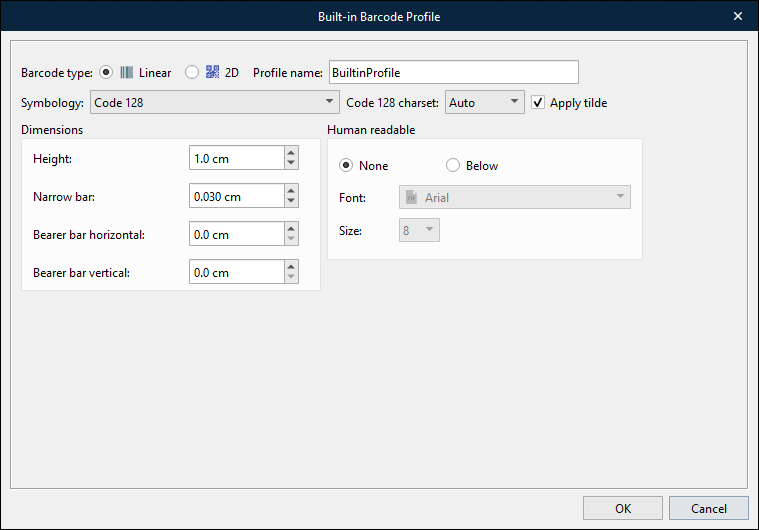Open the Arial Font dropdown
The height and width of the screenshot is (530, 759).
tap(515, 197)
